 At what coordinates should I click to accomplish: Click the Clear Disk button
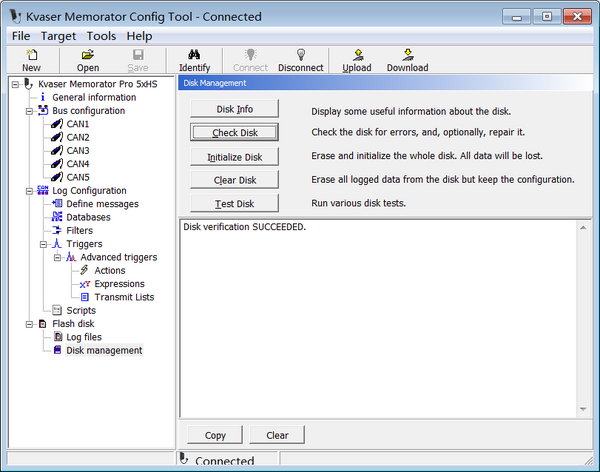tap(234, 180)
